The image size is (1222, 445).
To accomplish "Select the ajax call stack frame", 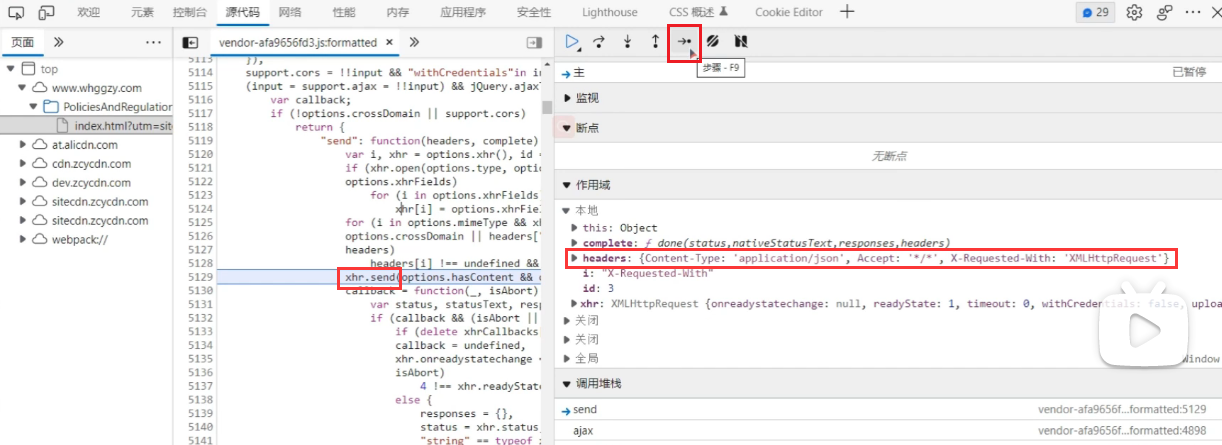I will (x=582, y=430).
